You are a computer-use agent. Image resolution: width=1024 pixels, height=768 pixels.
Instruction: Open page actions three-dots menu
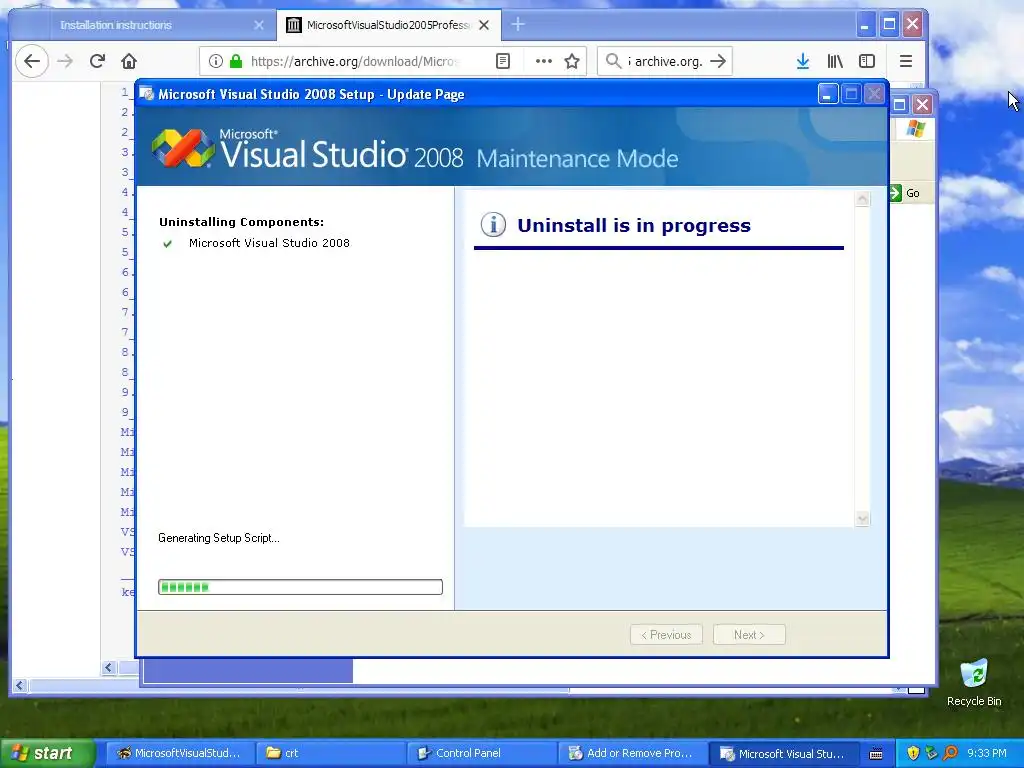coord(543,61)
